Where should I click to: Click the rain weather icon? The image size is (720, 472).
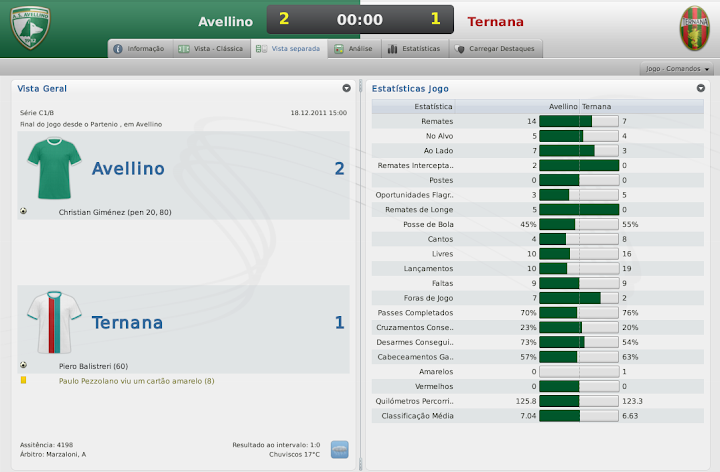click(340, 449)
